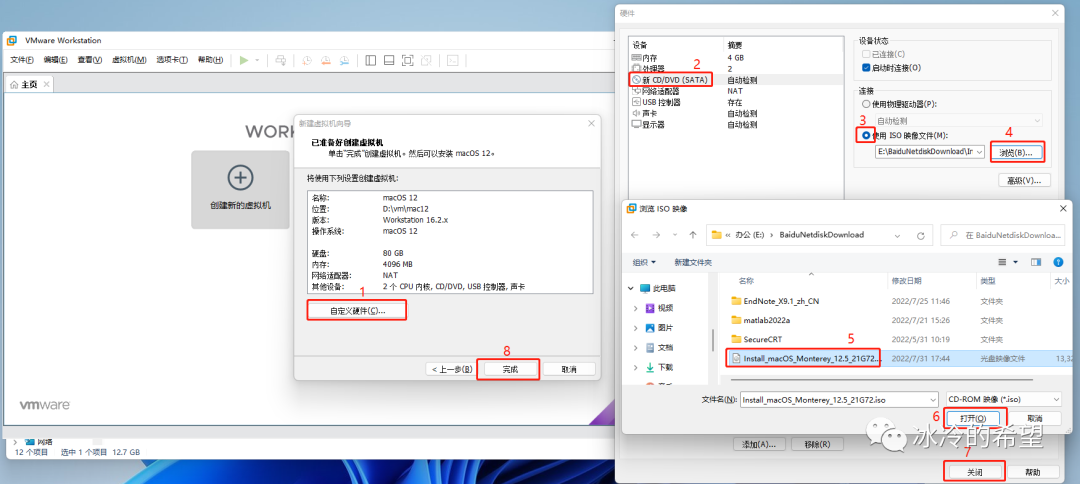
Task: Open the 虚拟机(M) menu
Action: [129, 60]
